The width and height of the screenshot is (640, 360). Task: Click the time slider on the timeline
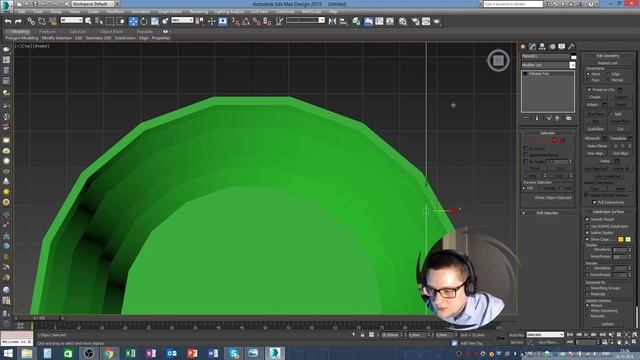click(x=39, y=318)
